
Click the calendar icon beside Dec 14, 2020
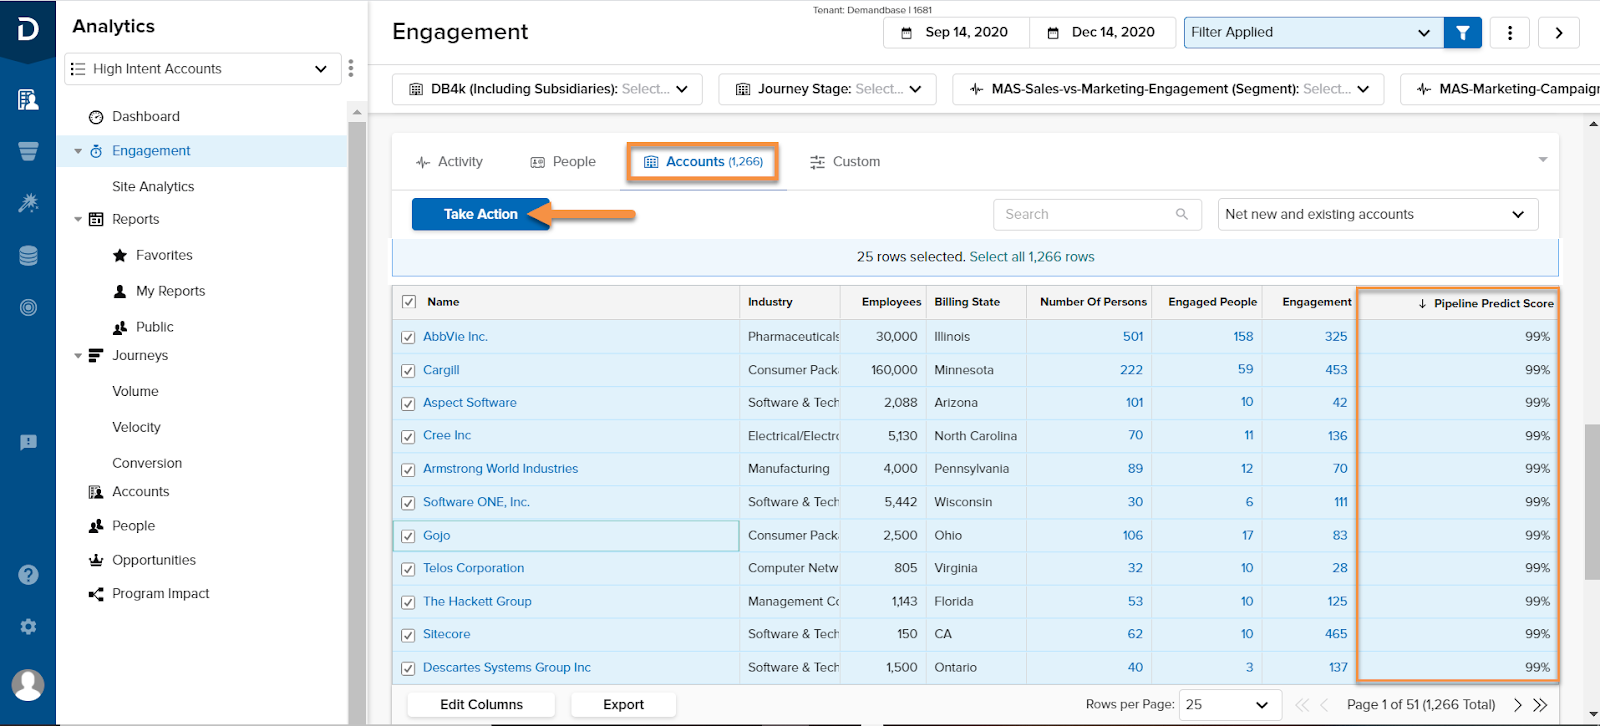pos(1053,33)
